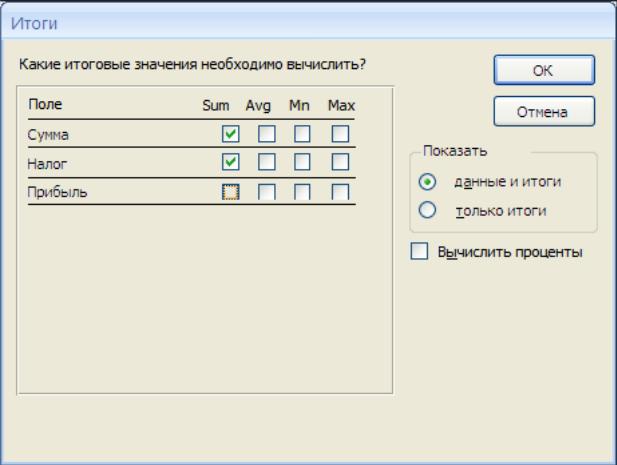Screen dimensions: 617x465
Task: Select the 'только итоги' radio option
Action: coord(427,210)
